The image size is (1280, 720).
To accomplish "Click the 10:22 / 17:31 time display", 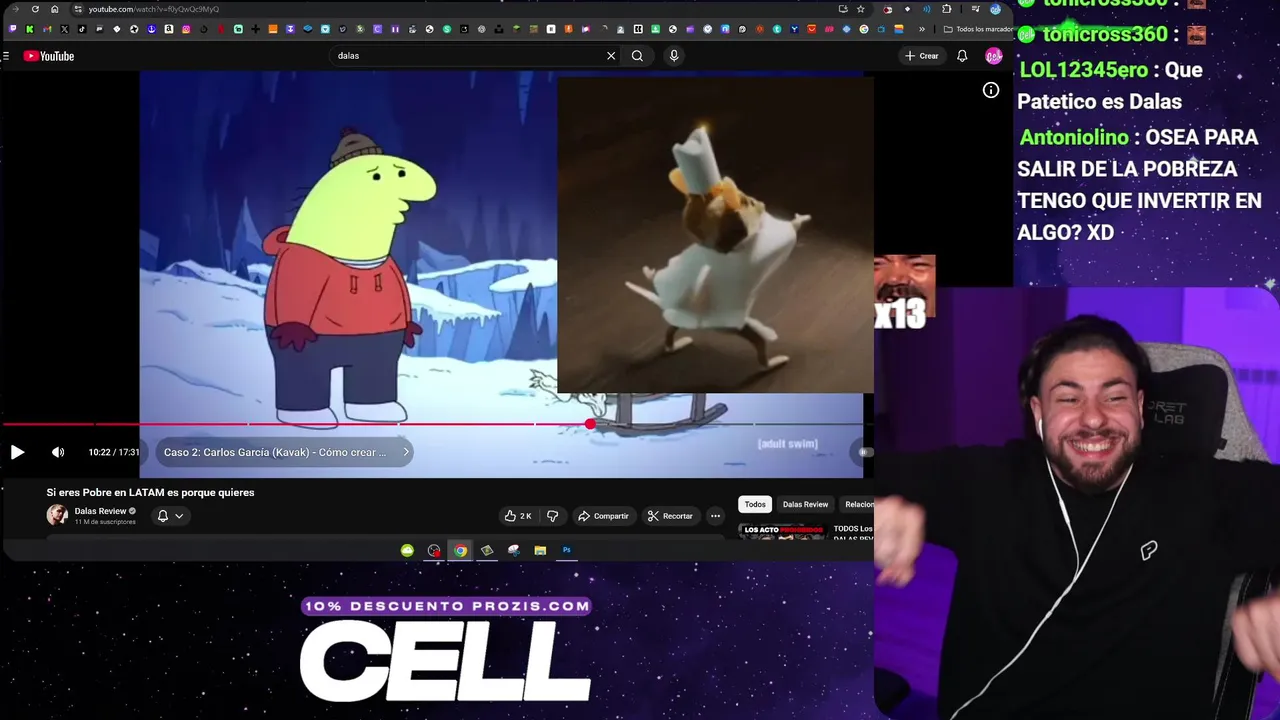I will [114, 452].
